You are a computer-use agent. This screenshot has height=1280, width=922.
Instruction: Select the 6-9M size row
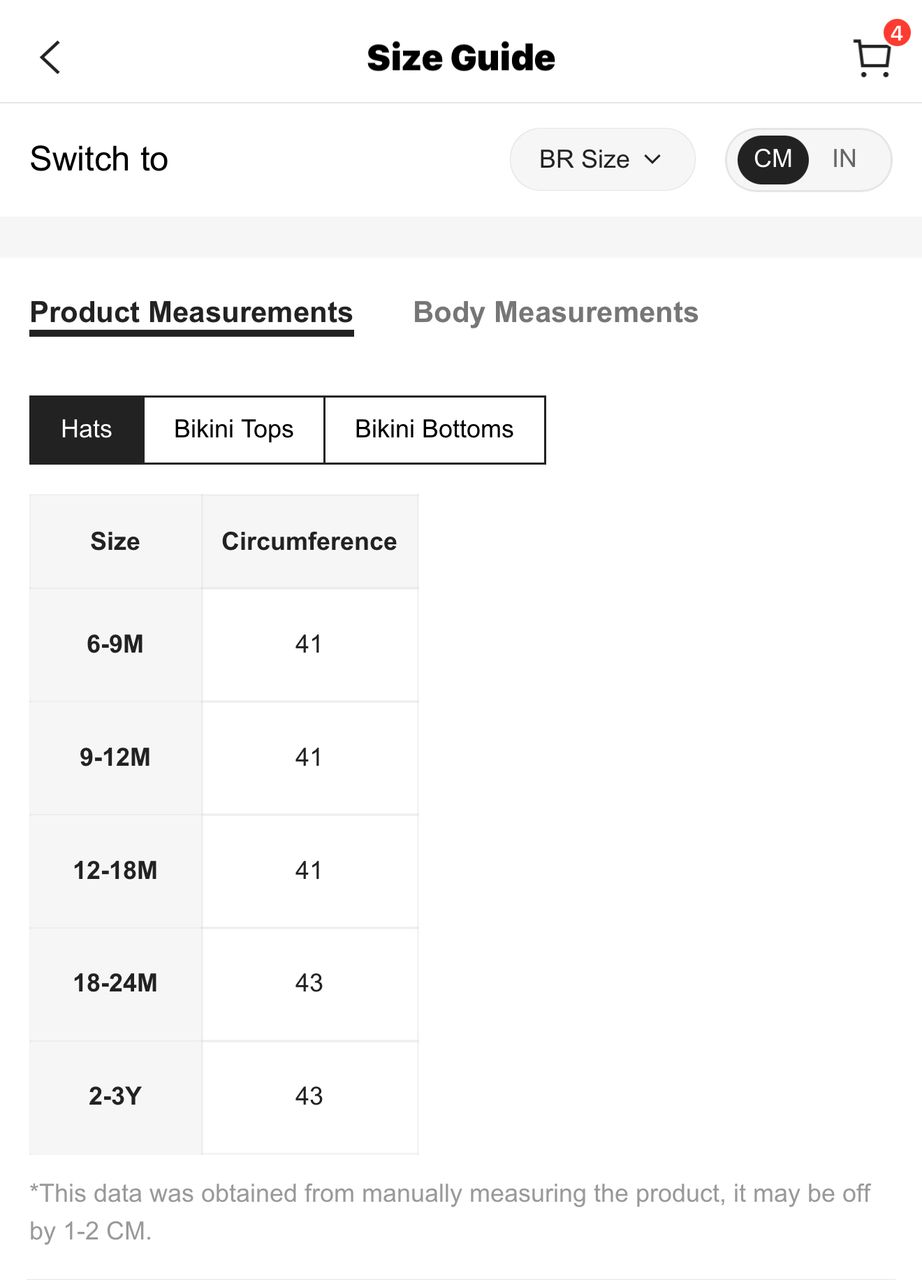pos(224,645)
